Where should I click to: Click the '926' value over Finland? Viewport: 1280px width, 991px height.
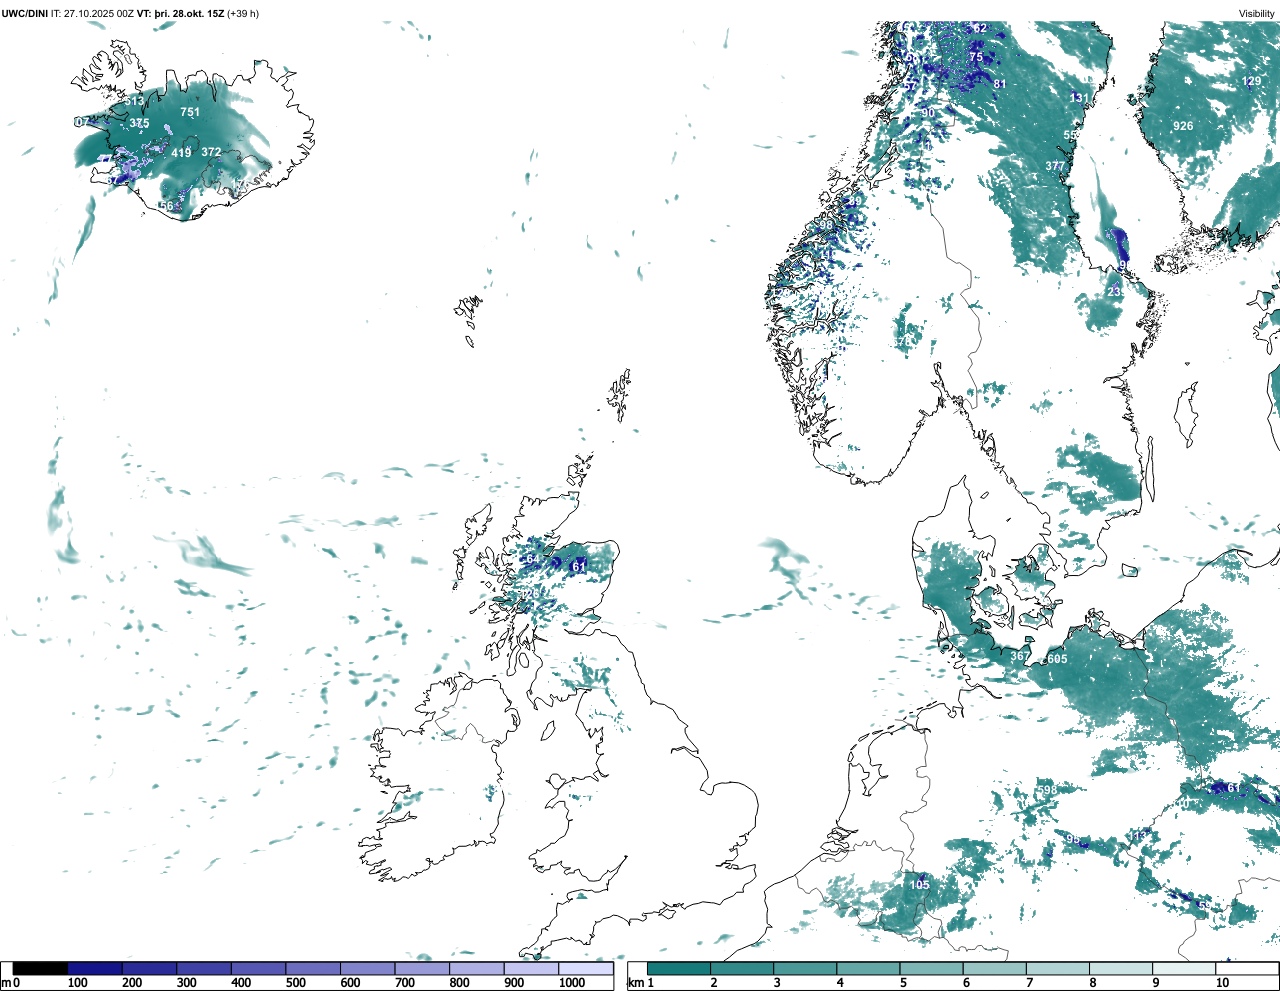[1183, 126]
